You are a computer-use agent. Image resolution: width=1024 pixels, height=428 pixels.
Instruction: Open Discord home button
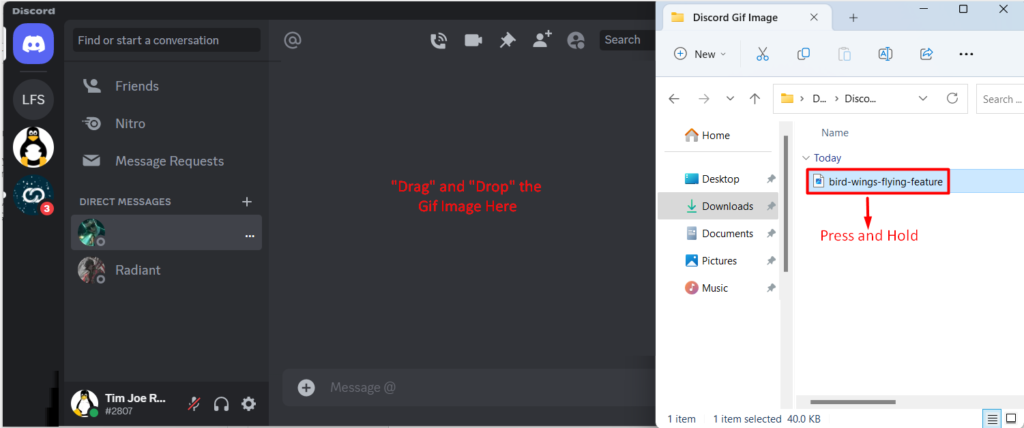coord(33,44)
